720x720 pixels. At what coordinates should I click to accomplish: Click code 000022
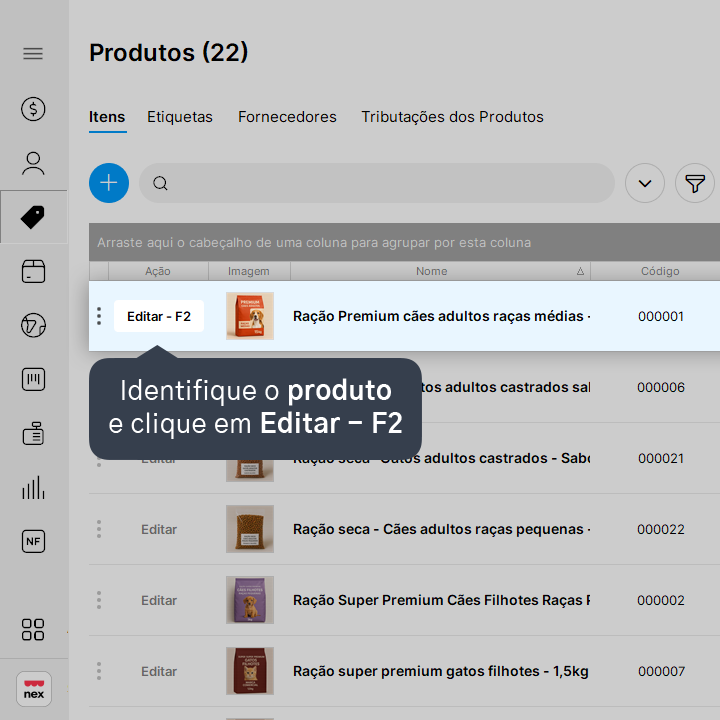661,529
